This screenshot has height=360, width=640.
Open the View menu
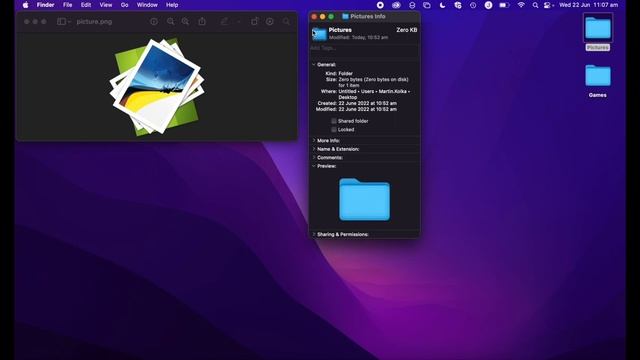[106, 5]
